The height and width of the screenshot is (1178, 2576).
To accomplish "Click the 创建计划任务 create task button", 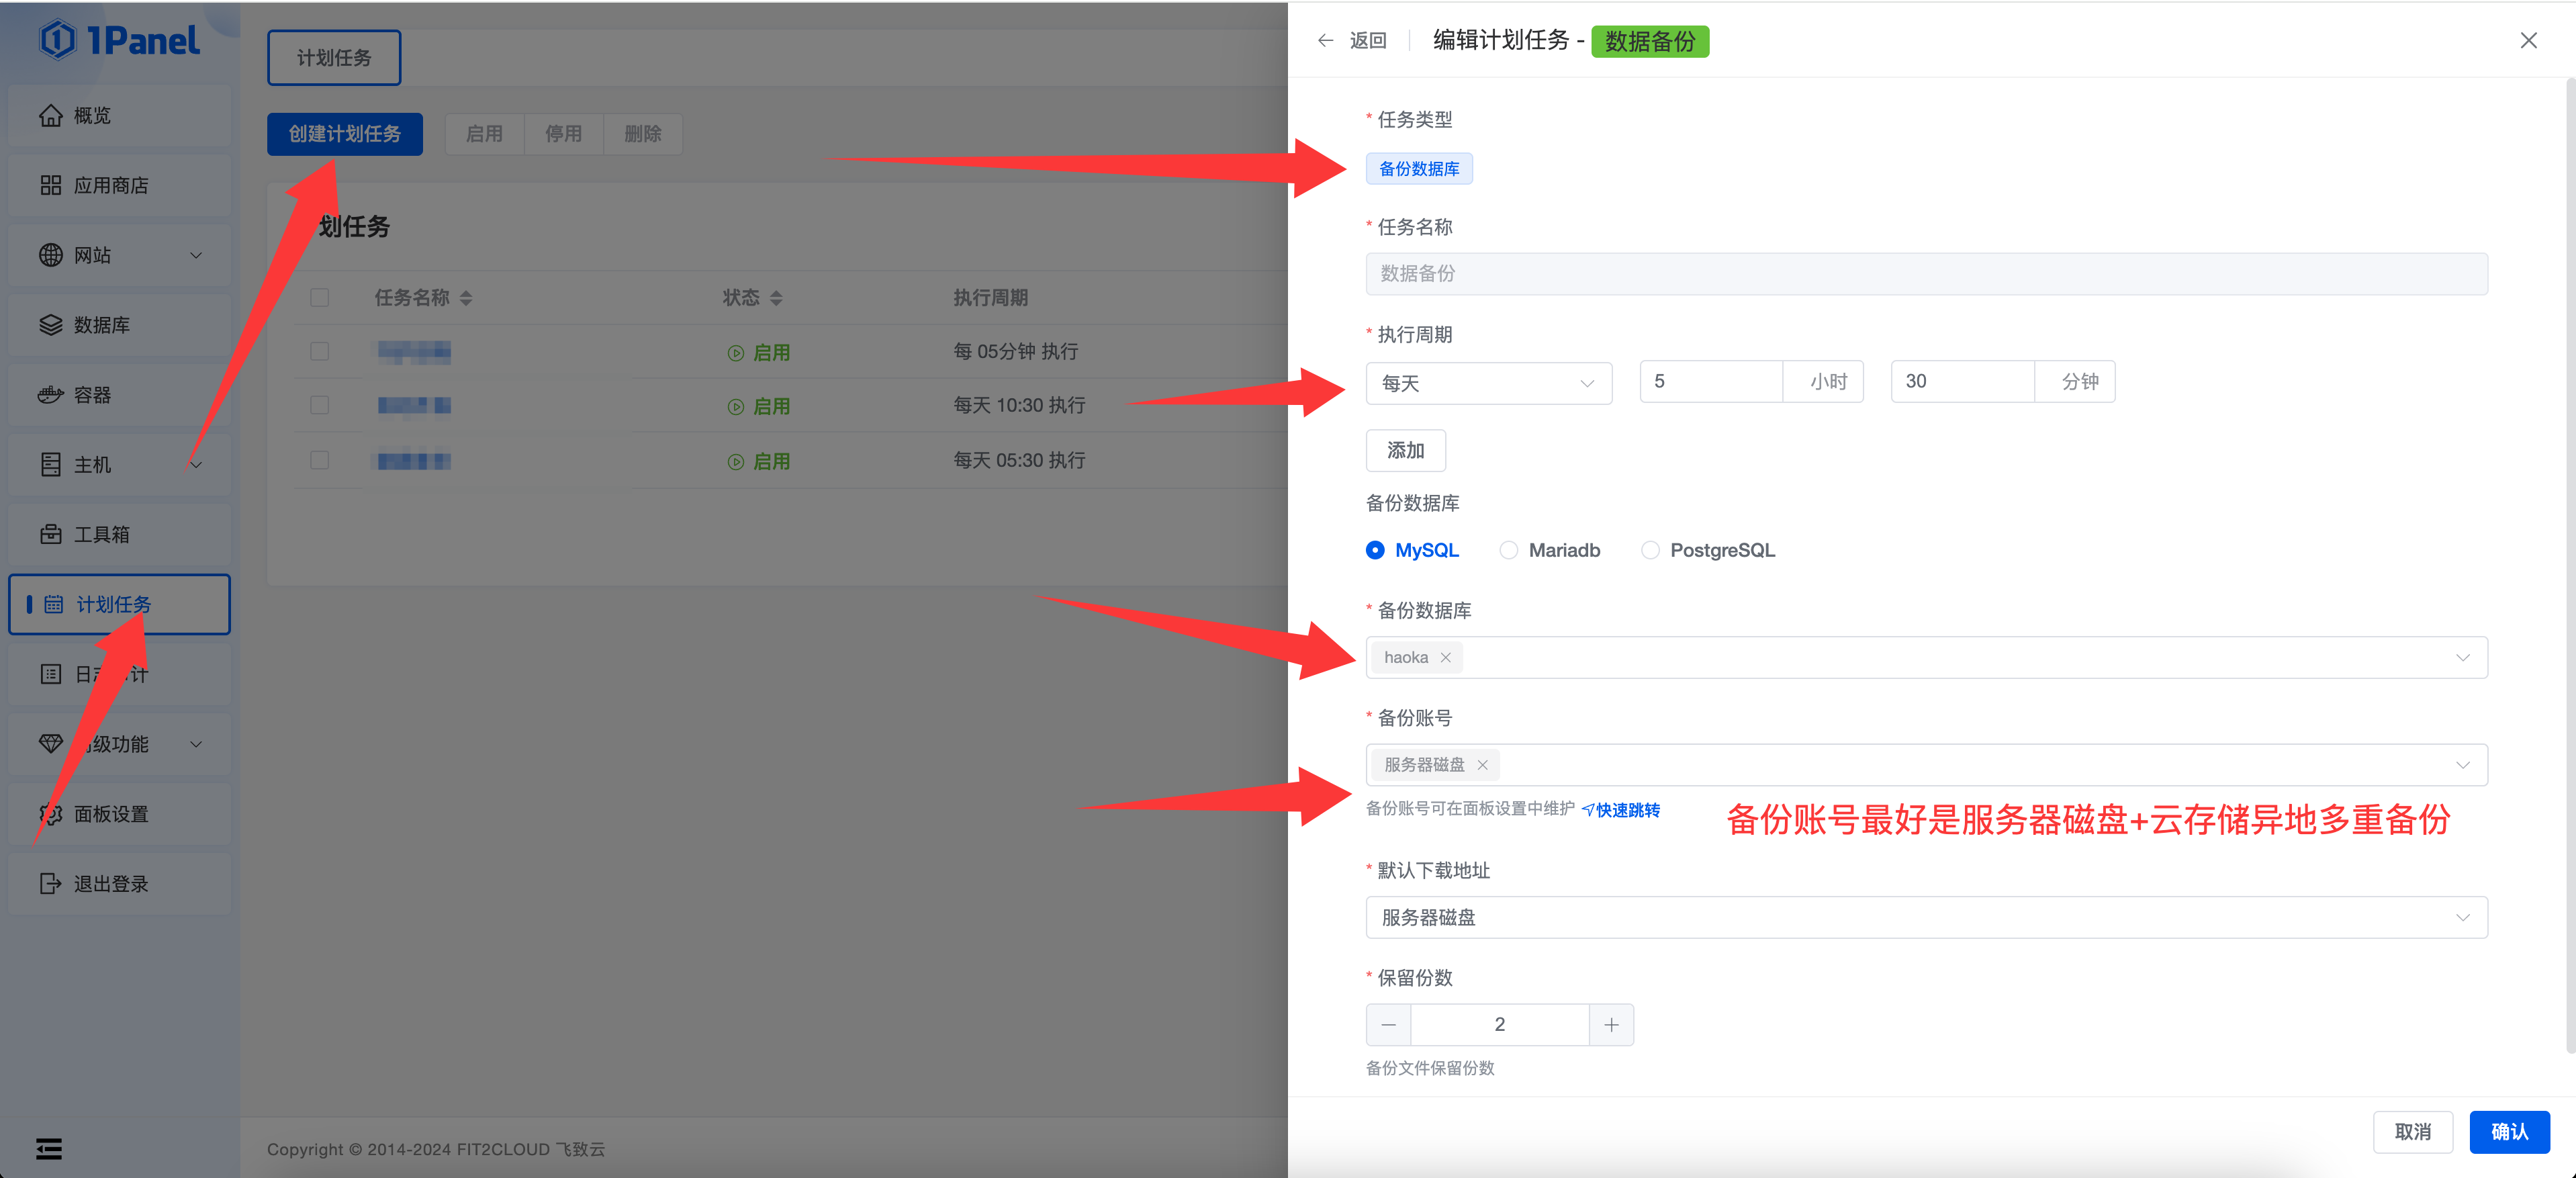I will [x=344, y=133].
